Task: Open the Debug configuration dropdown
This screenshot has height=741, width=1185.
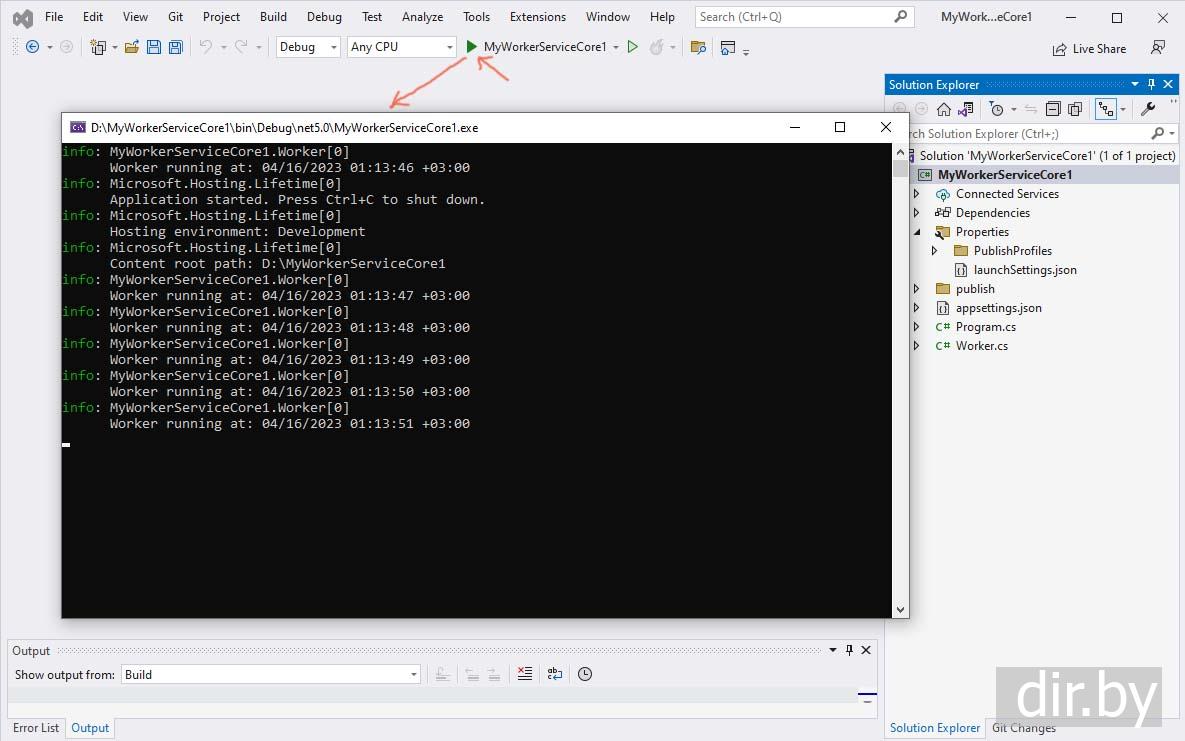Action: [x=308, y=47]
